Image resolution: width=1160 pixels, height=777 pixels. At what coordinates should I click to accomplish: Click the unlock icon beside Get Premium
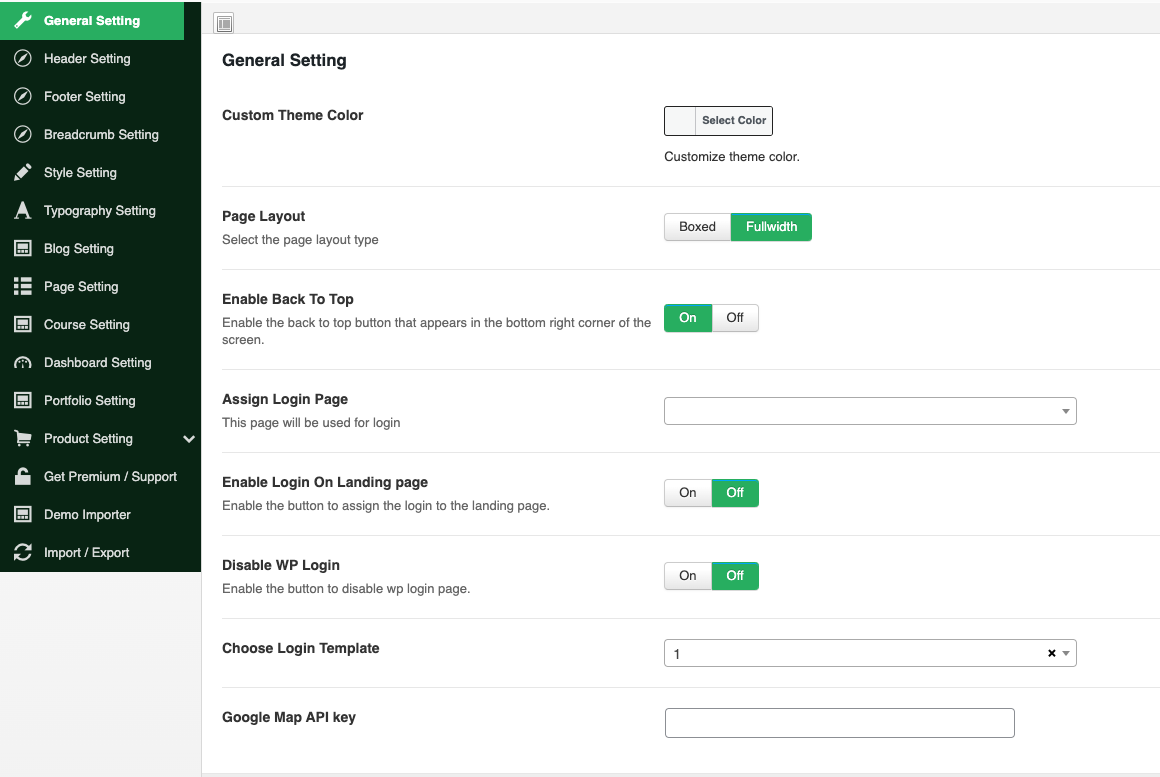23,476
